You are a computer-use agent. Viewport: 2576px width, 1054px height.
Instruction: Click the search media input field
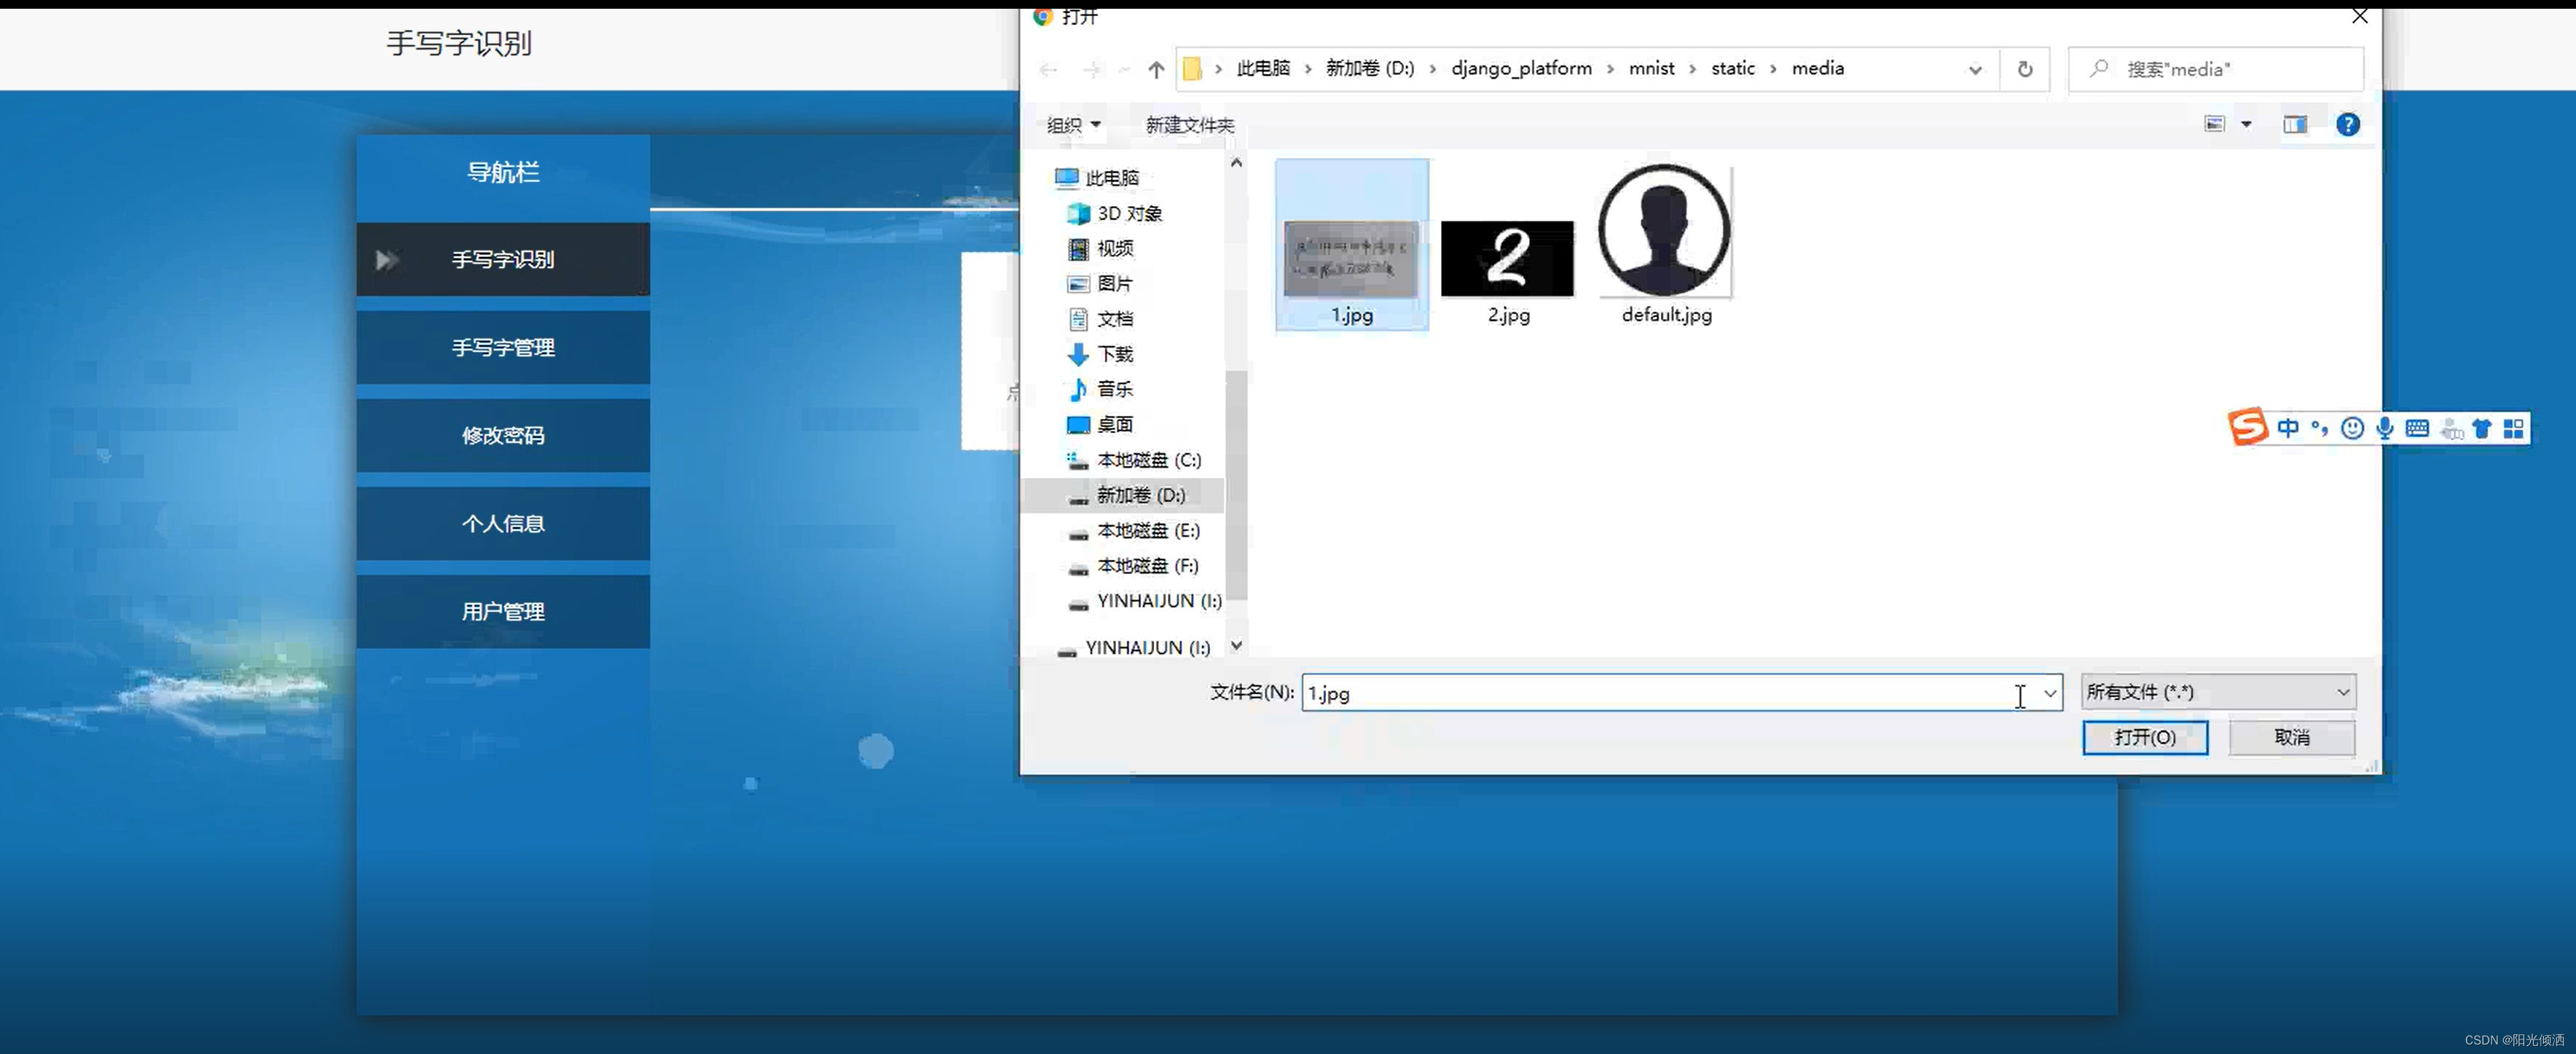click(x=2230, y=69)
